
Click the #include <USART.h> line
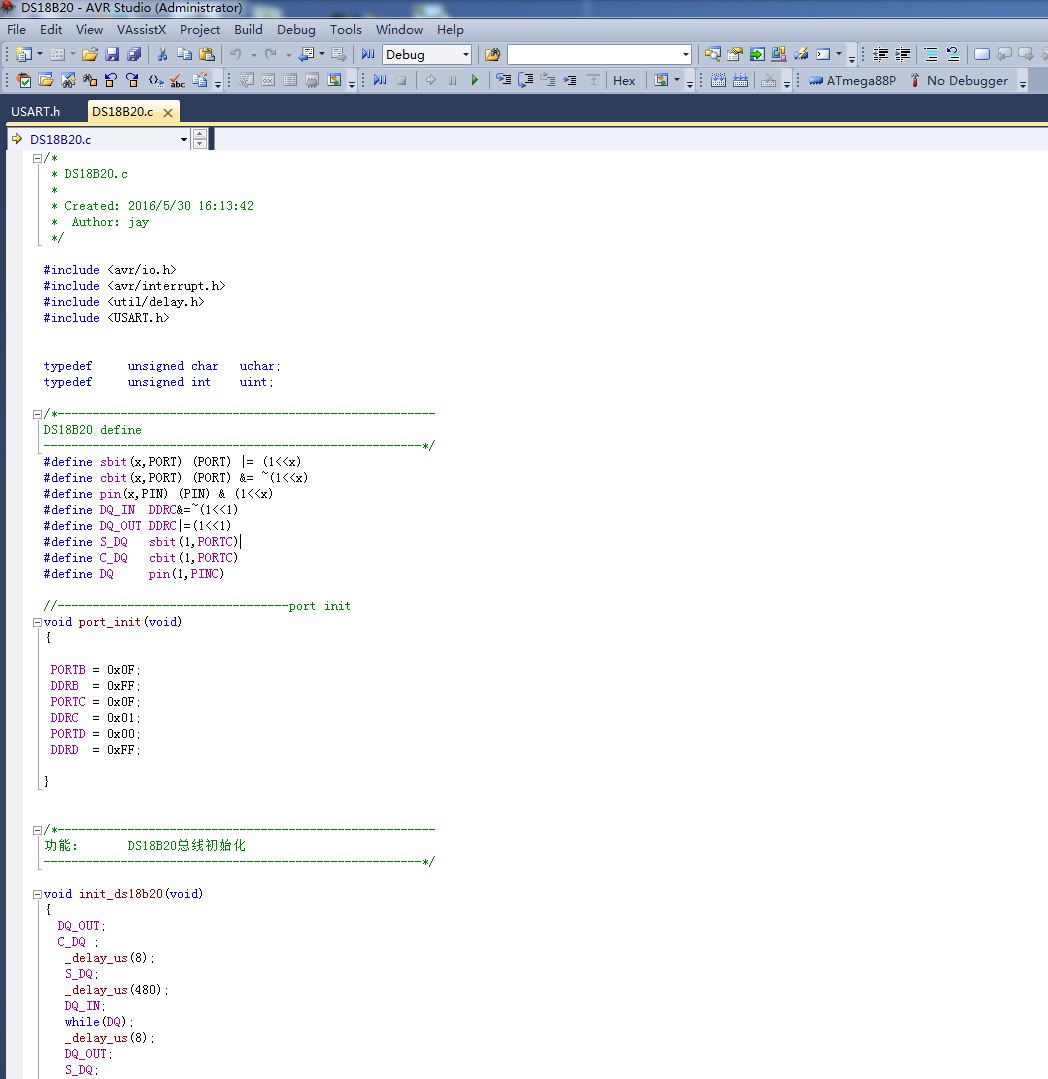[106, 318]
